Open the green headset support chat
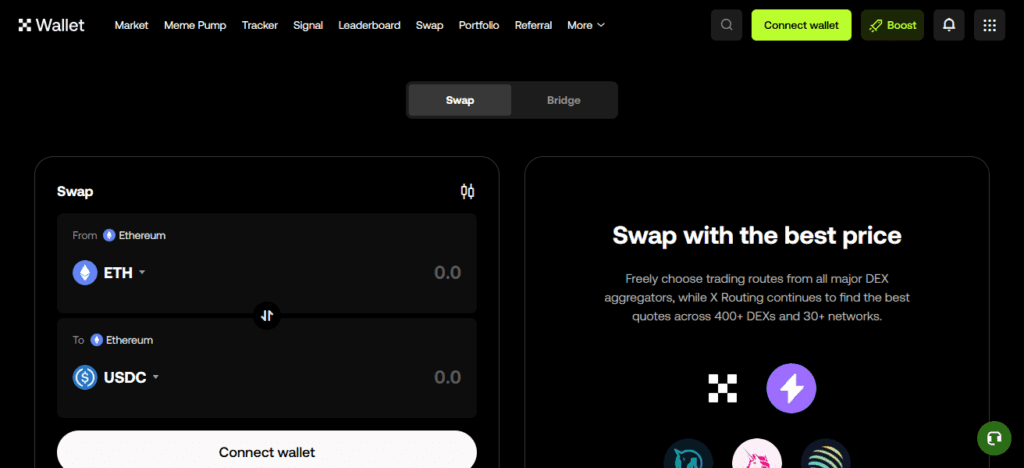Image resolution: width=1024 pixels, height=468 pixels. [994, 438]
